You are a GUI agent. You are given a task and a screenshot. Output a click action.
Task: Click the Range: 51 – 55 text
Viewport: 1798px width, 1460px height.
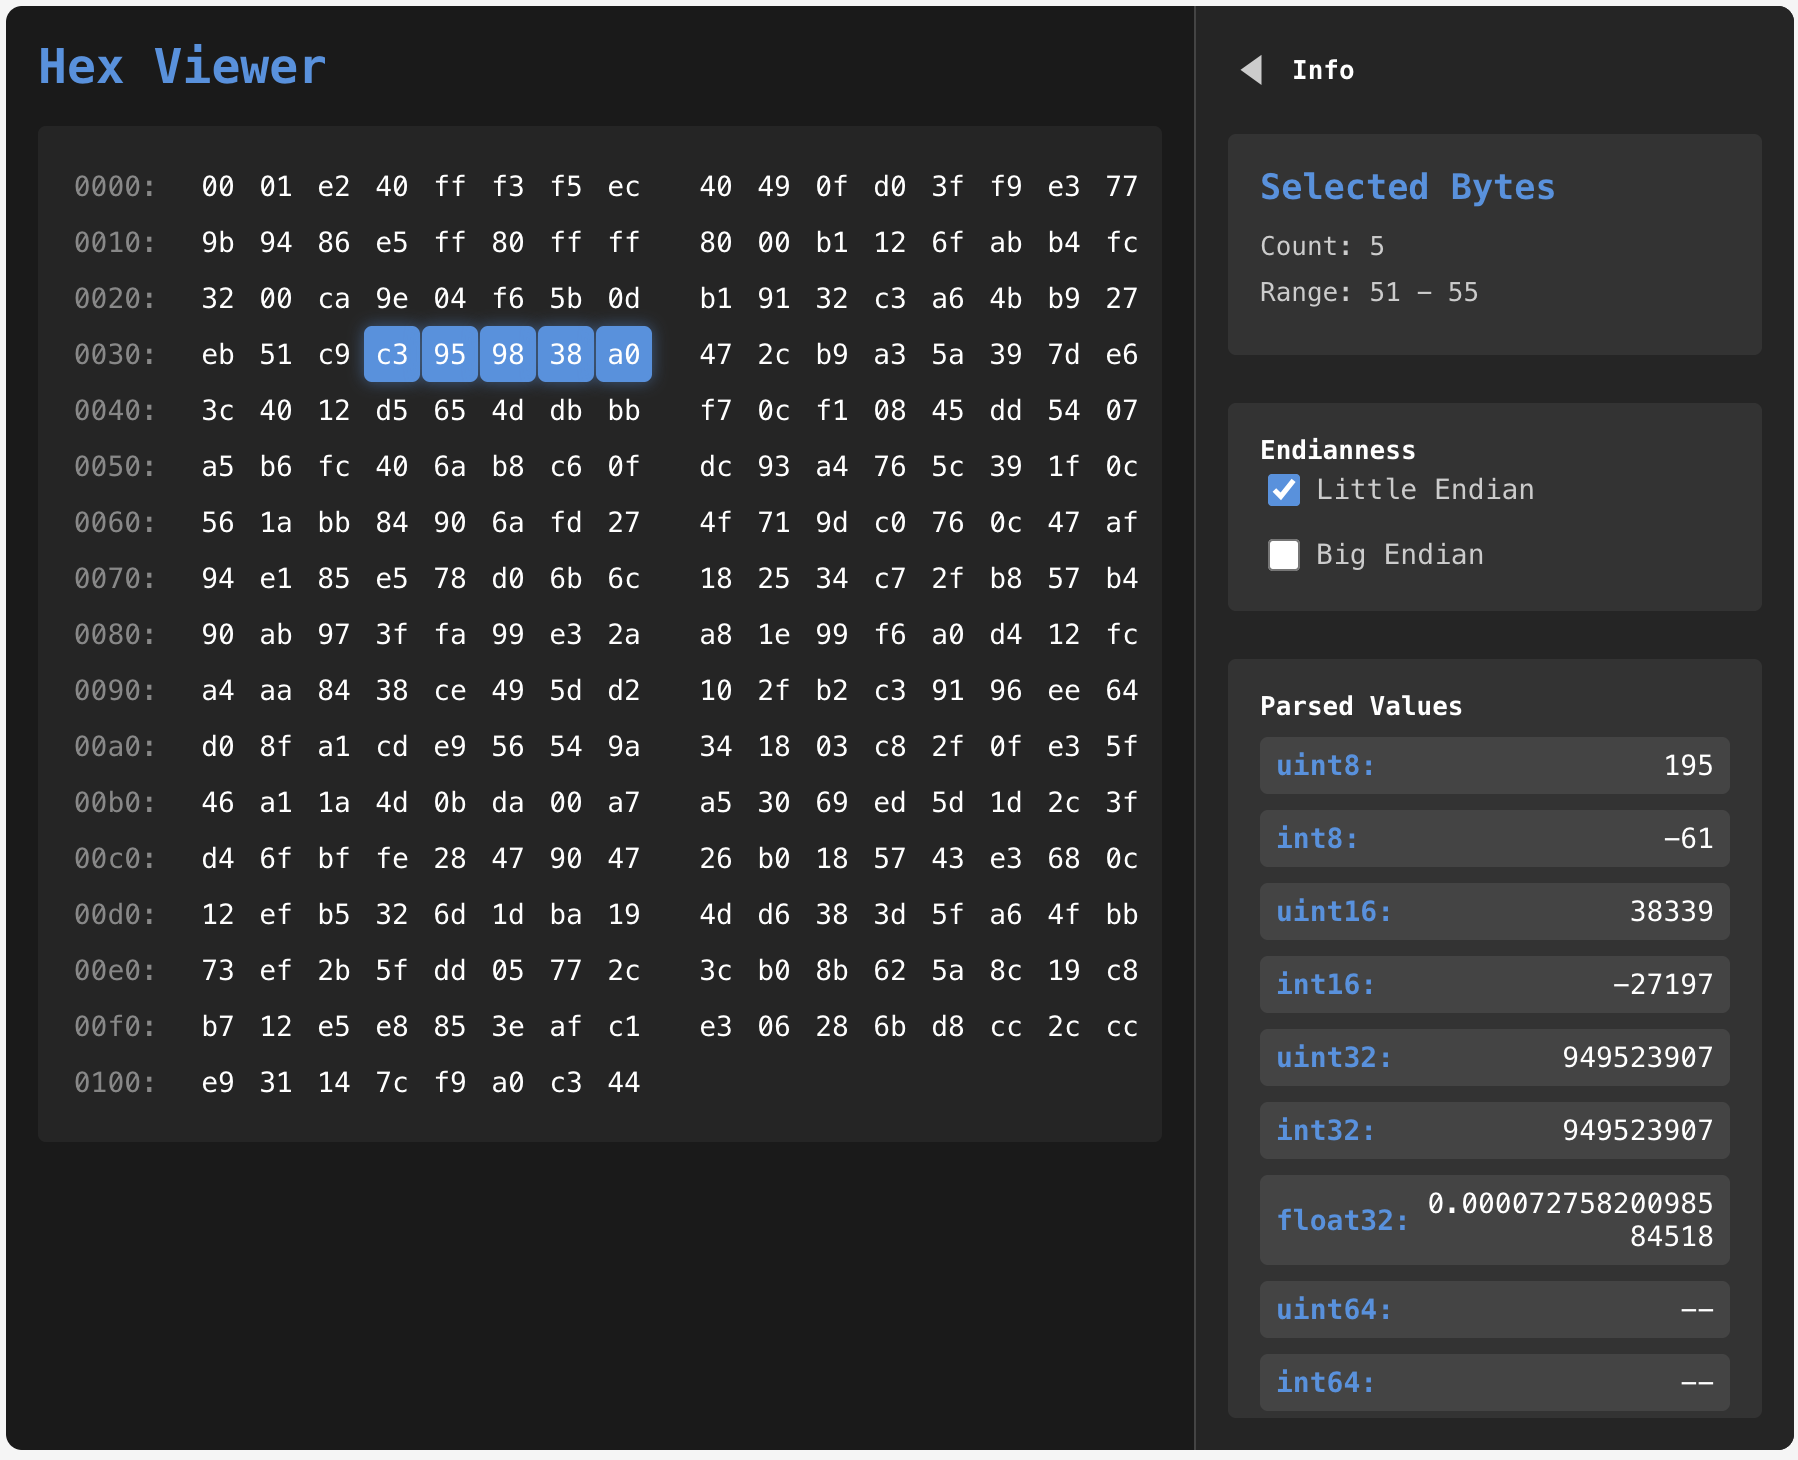tap(1369, 292)
